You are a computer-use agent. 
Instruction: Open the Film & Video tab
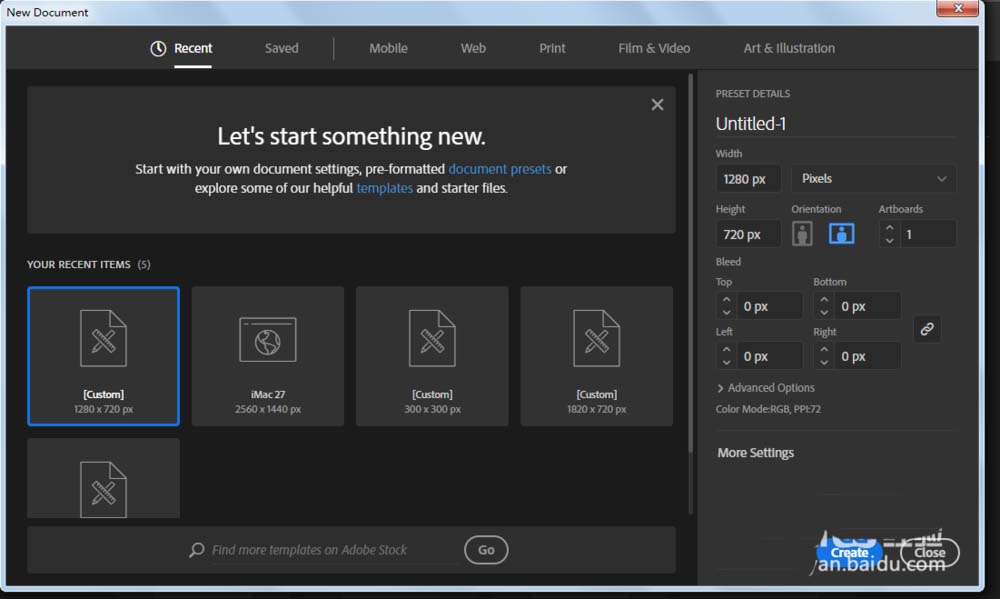[654, 48]
